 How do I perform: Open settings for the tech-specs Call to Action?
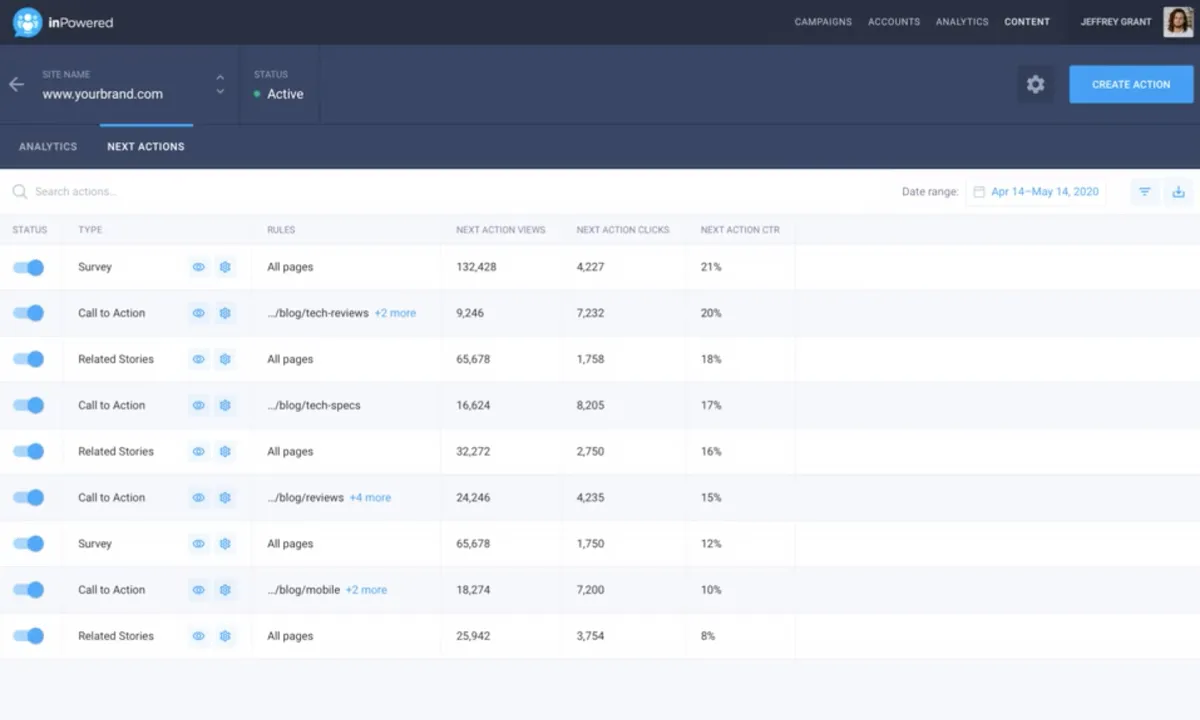[x=225, y=405]
